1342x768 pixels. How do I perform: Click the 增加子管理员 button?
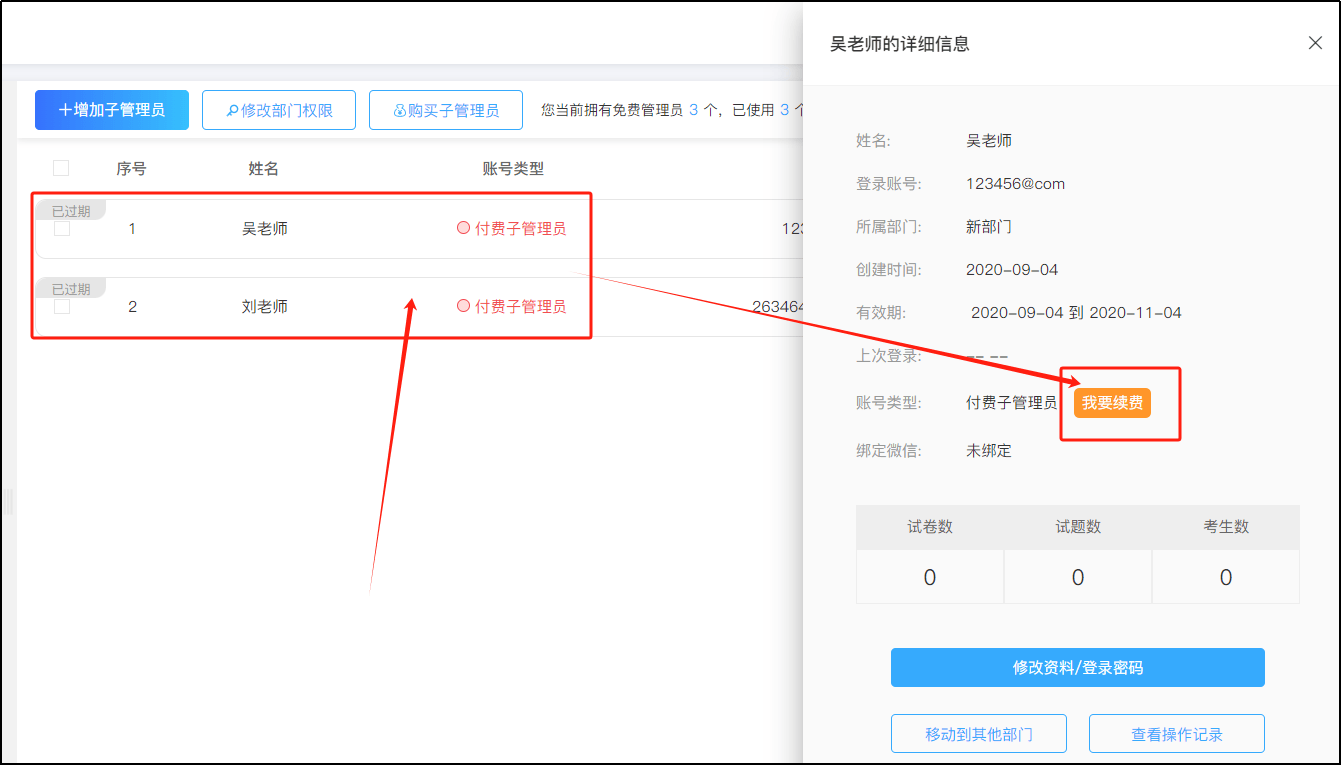(111, 110)
